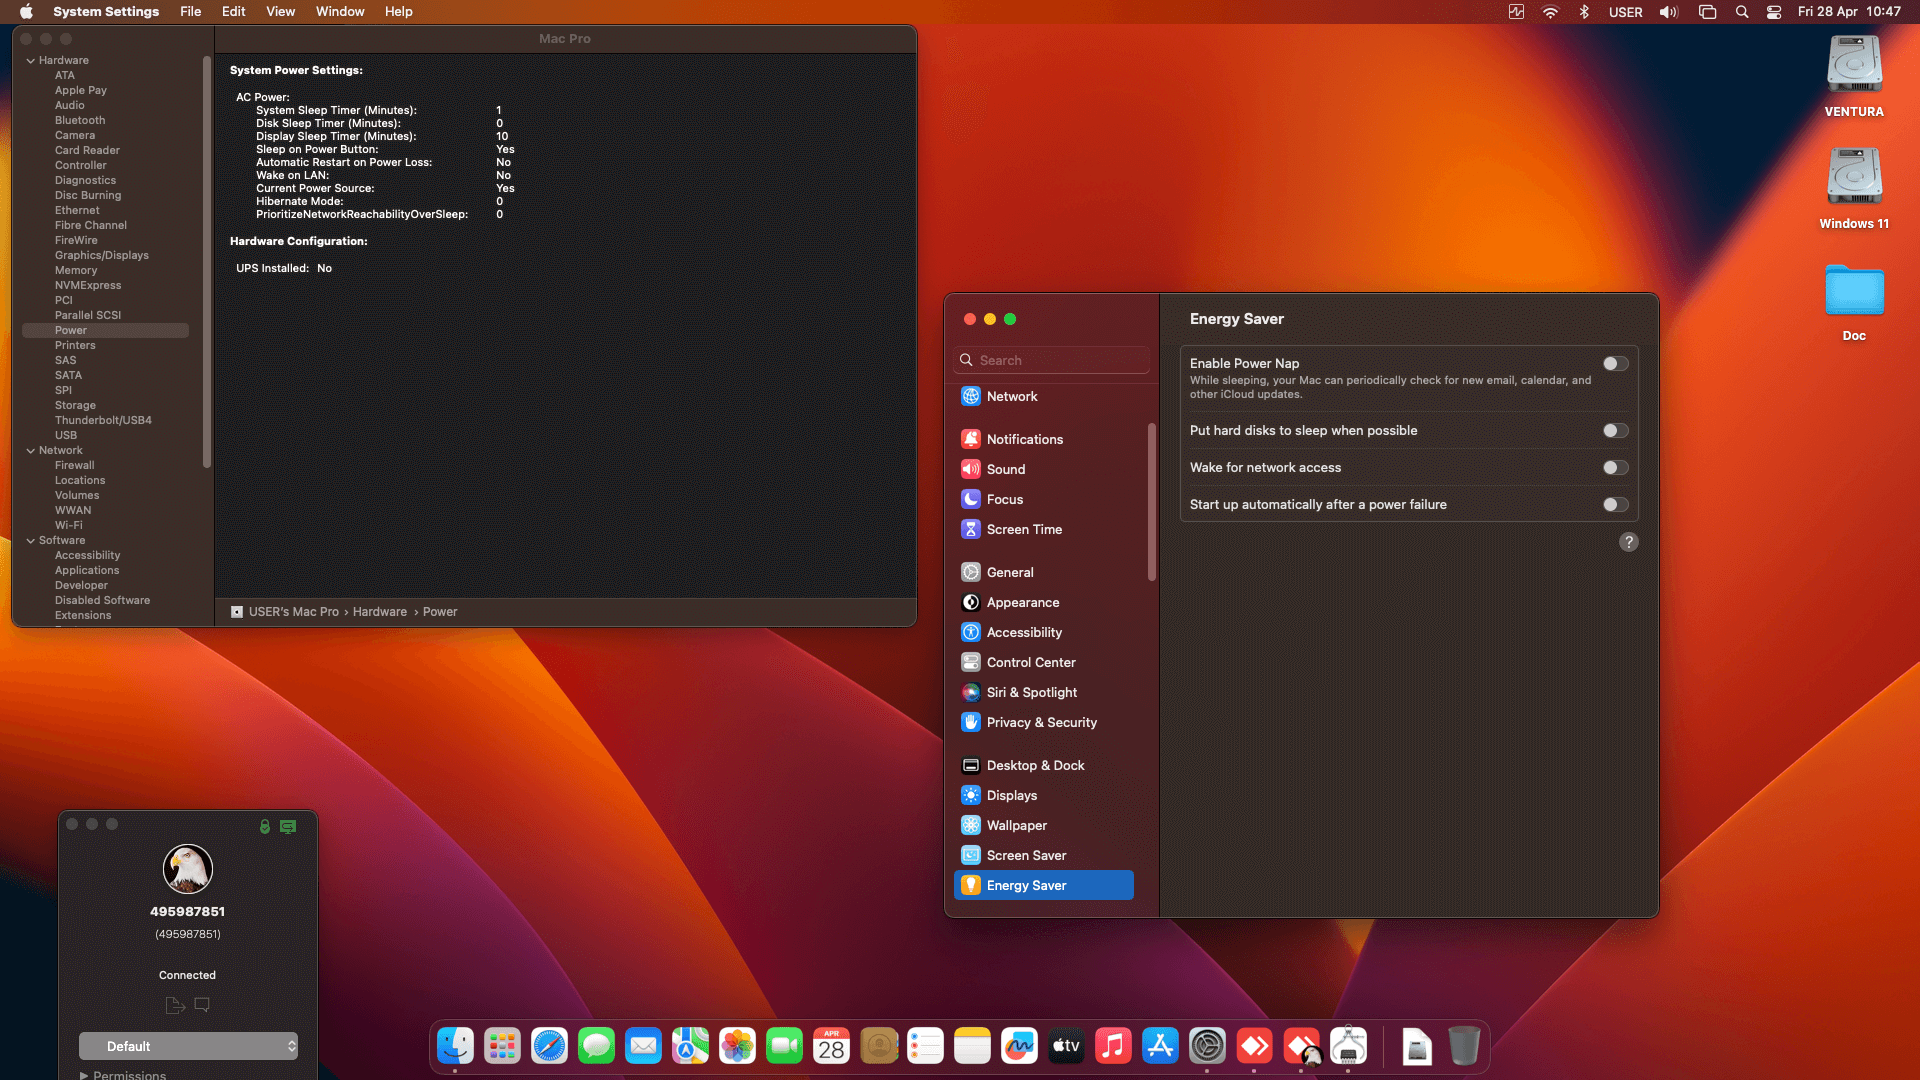Select Wi-Fi in the System Information sidebar
This screenshot has height=1080, width=1920.
[69, 526]
